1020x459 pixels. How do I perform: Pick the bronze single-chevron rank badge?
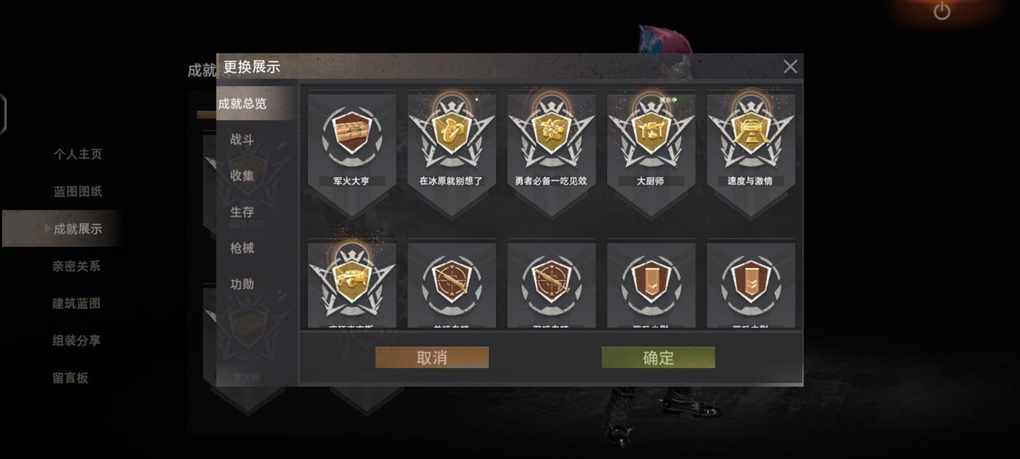651,284
